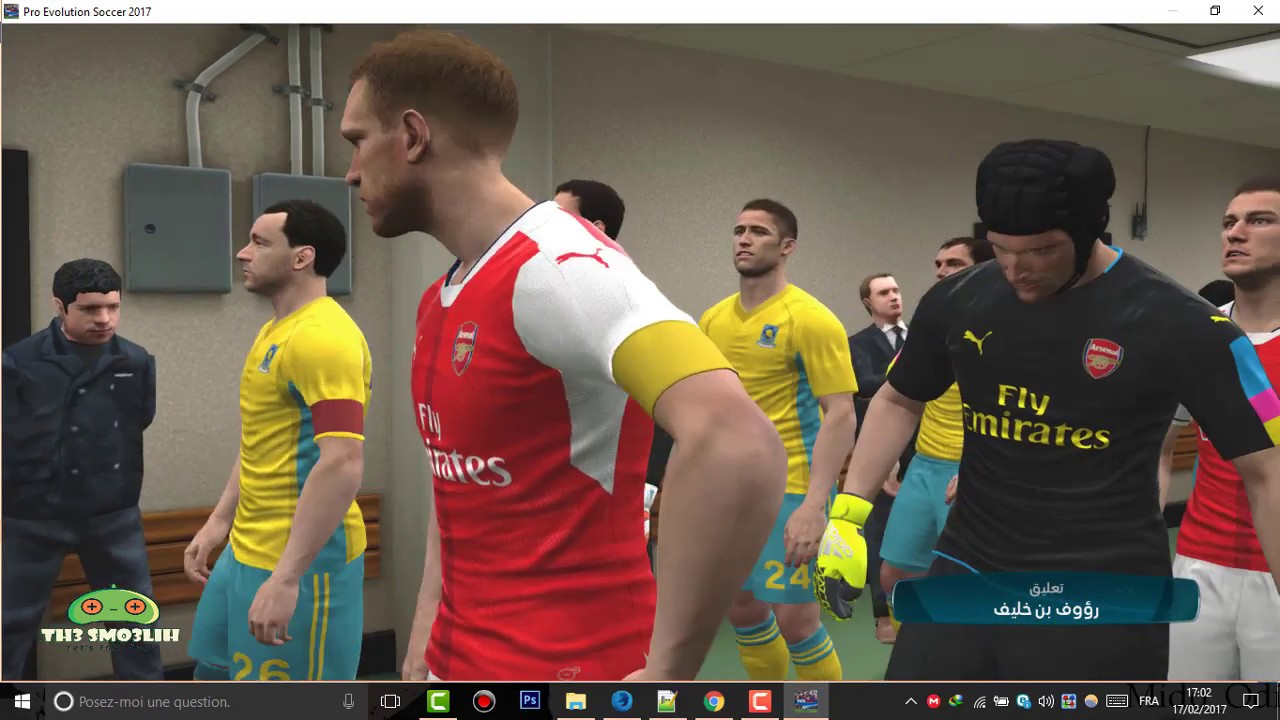
Task: Click the battery status tray icon
Action: (1001, 702)
